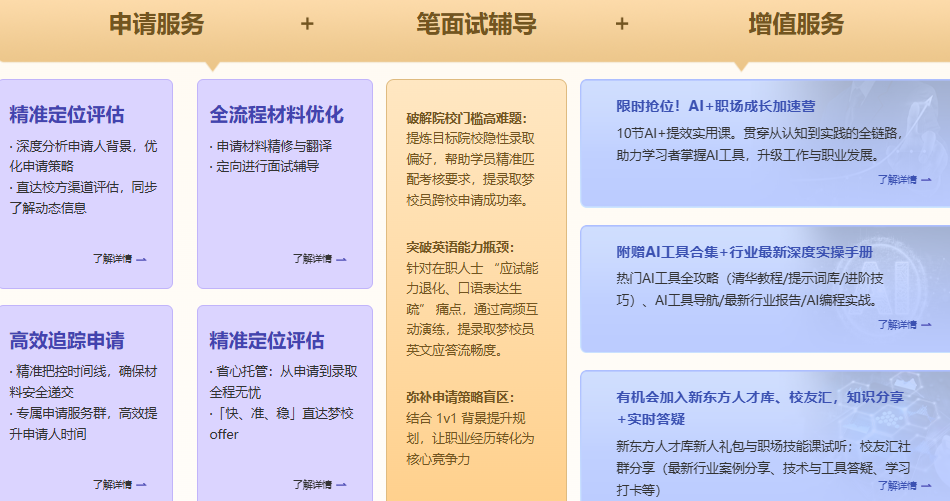Click the 结合 1v1 背景提升规划 paragraph
Image resolution: width=950 pixels, height=501 pixels.
[x=470, y=439]
